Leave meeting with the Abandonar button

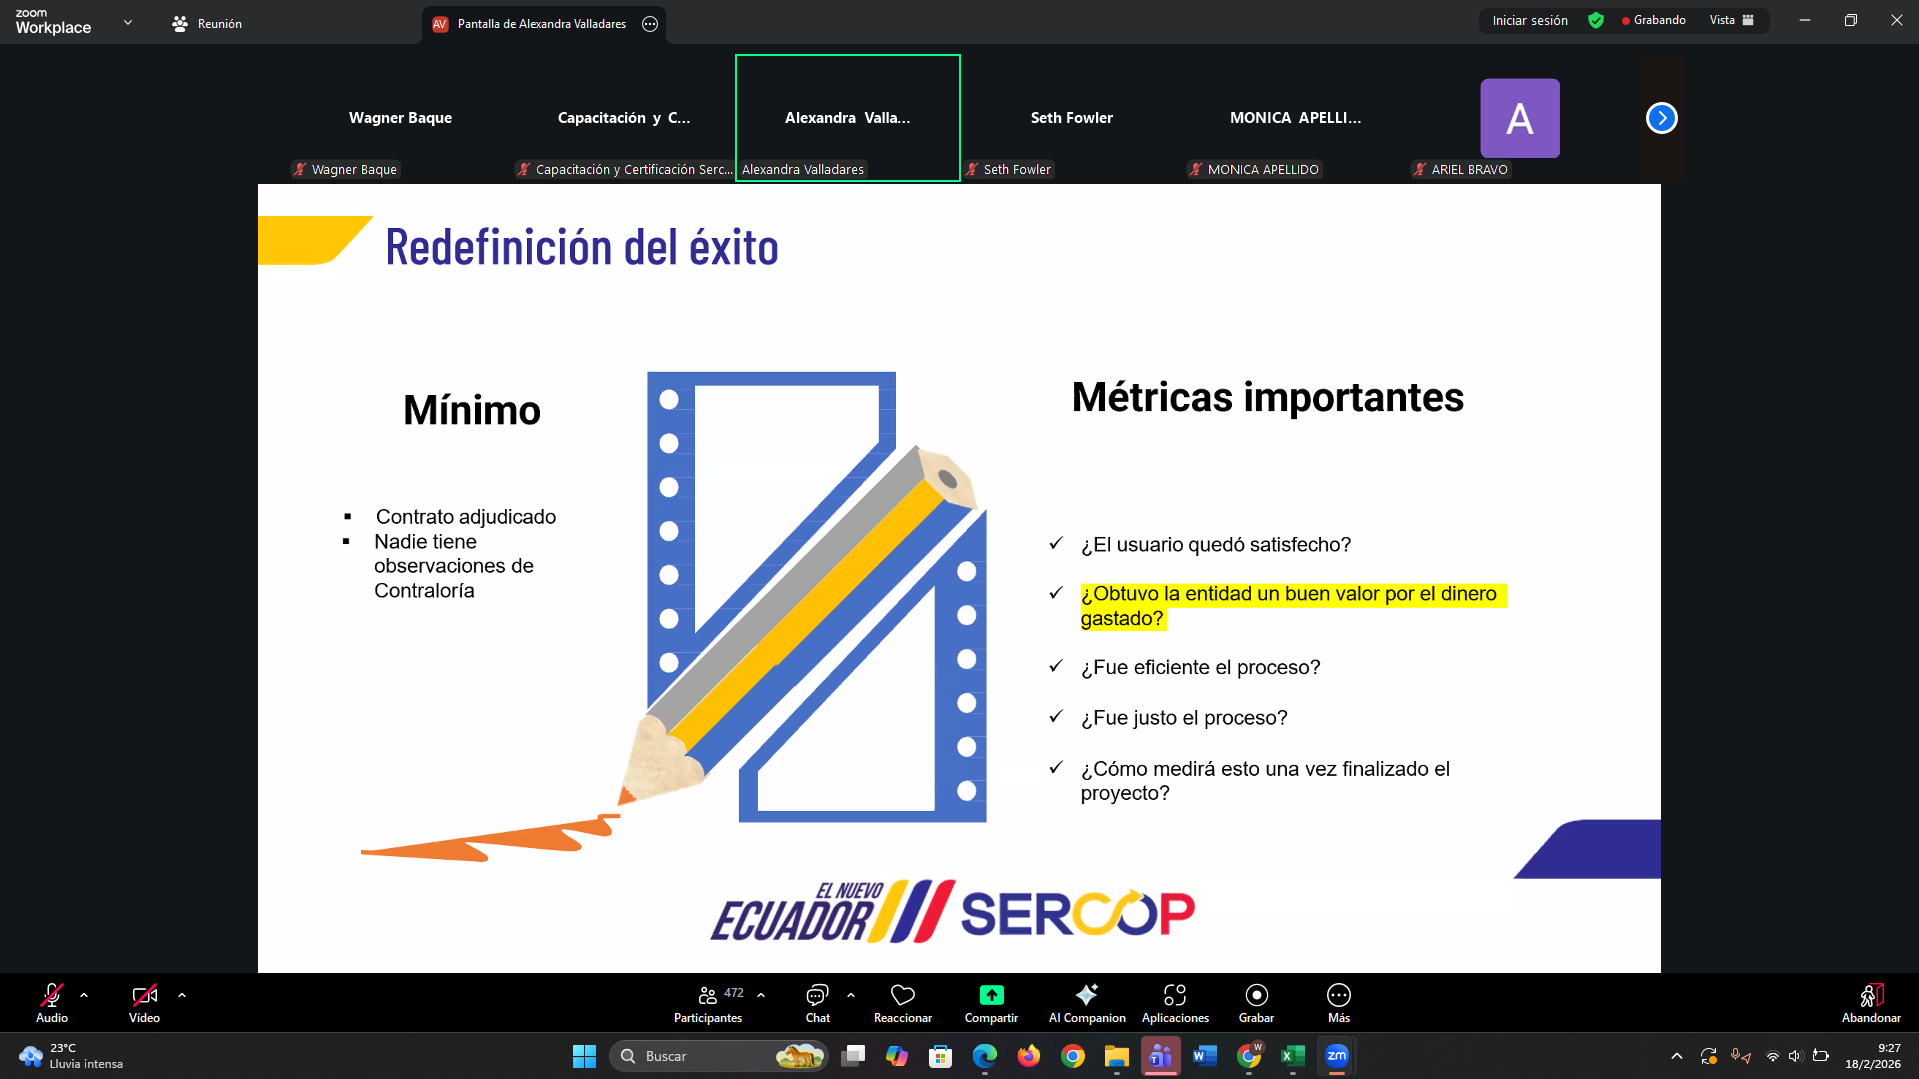click(1871, 1003)
